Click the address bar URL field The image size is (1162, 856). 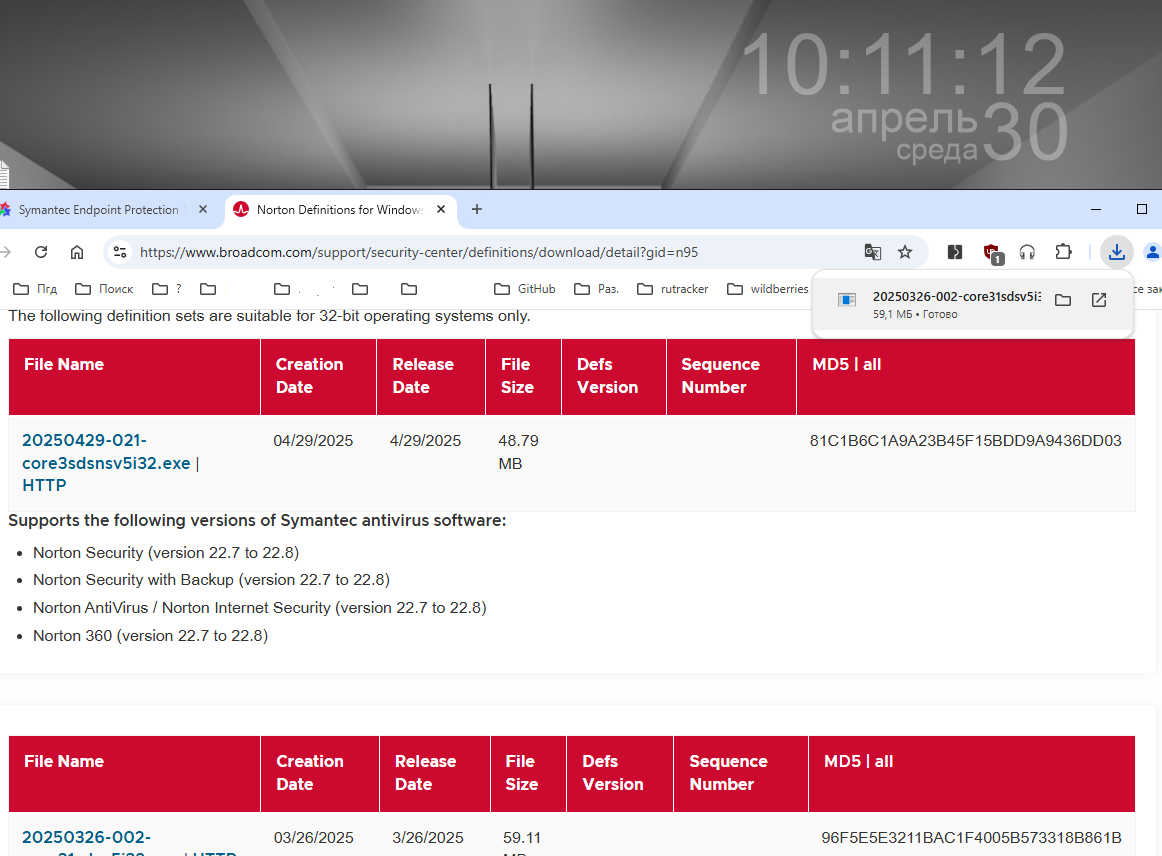[x=480, y=252]
